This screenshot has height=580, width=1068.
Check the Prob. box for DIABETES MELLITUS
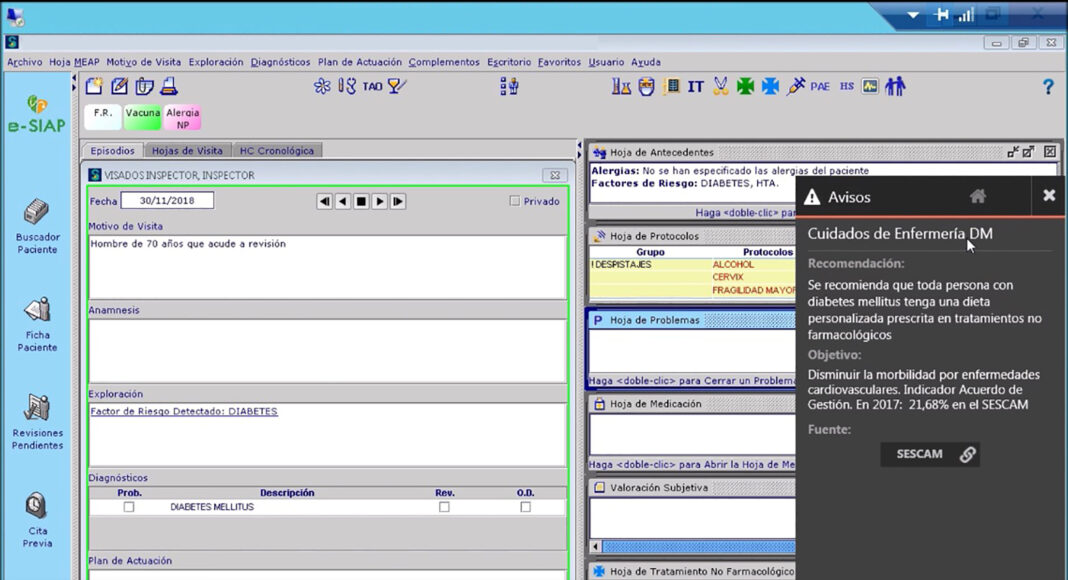click(x=128, y=507)
